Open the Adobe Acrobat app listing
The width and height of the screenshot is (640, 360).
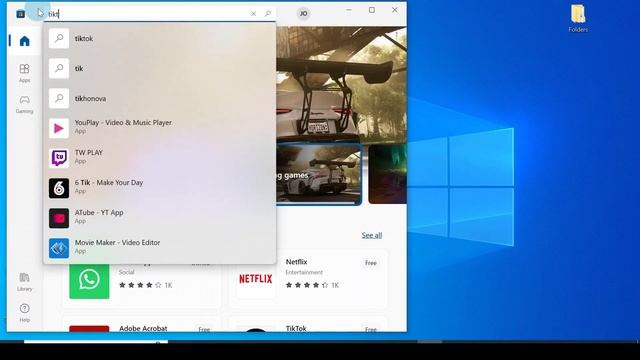click(142, 325)
